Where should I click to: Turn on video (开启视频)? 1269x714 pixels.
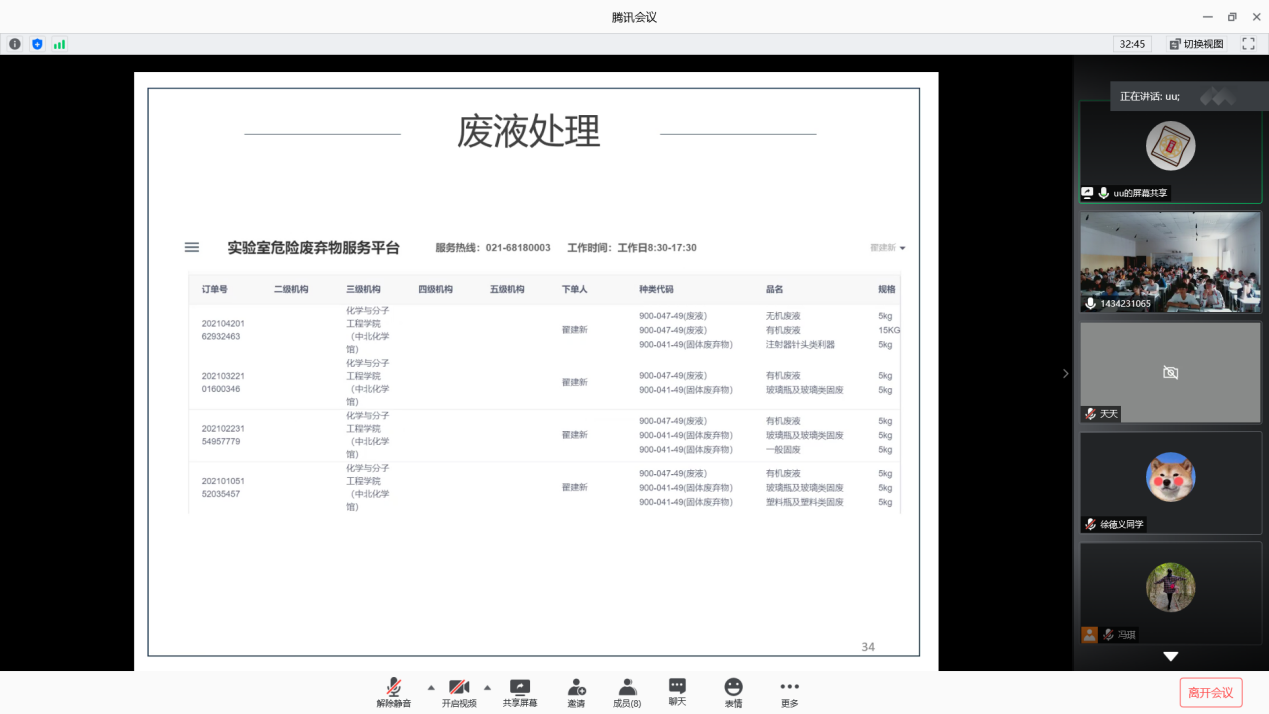pyautogui.click(x=459, y=692)
